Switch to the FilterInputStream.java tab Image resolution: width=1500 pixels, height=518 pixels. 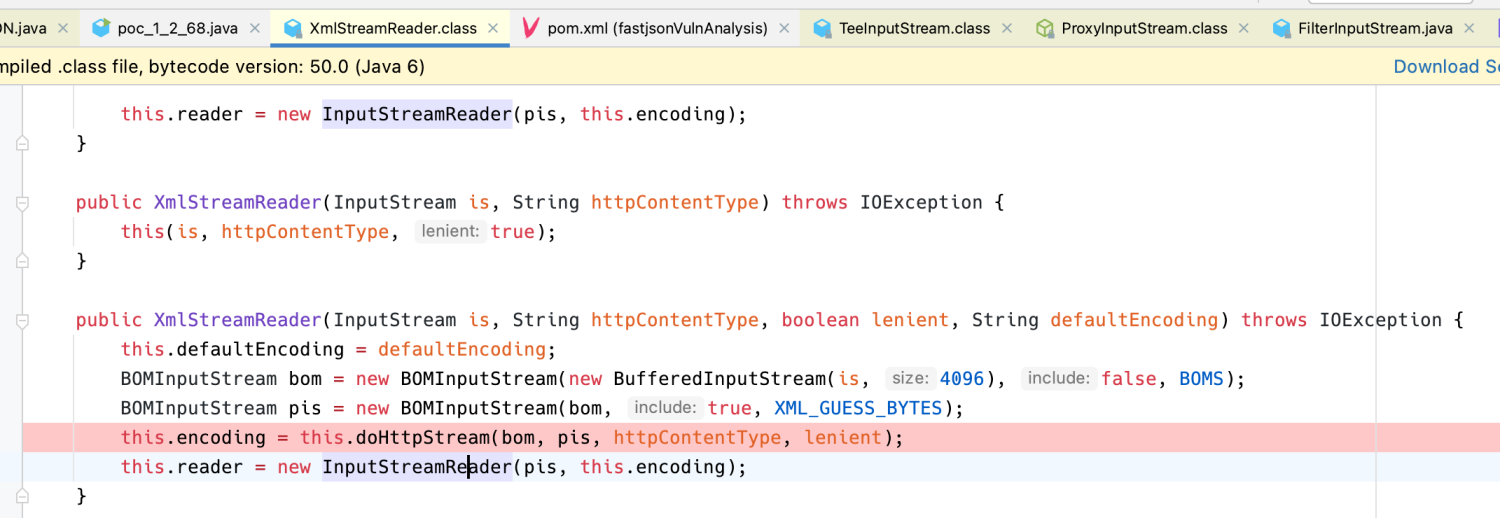pyautogui.click(x=1375, y=28)
